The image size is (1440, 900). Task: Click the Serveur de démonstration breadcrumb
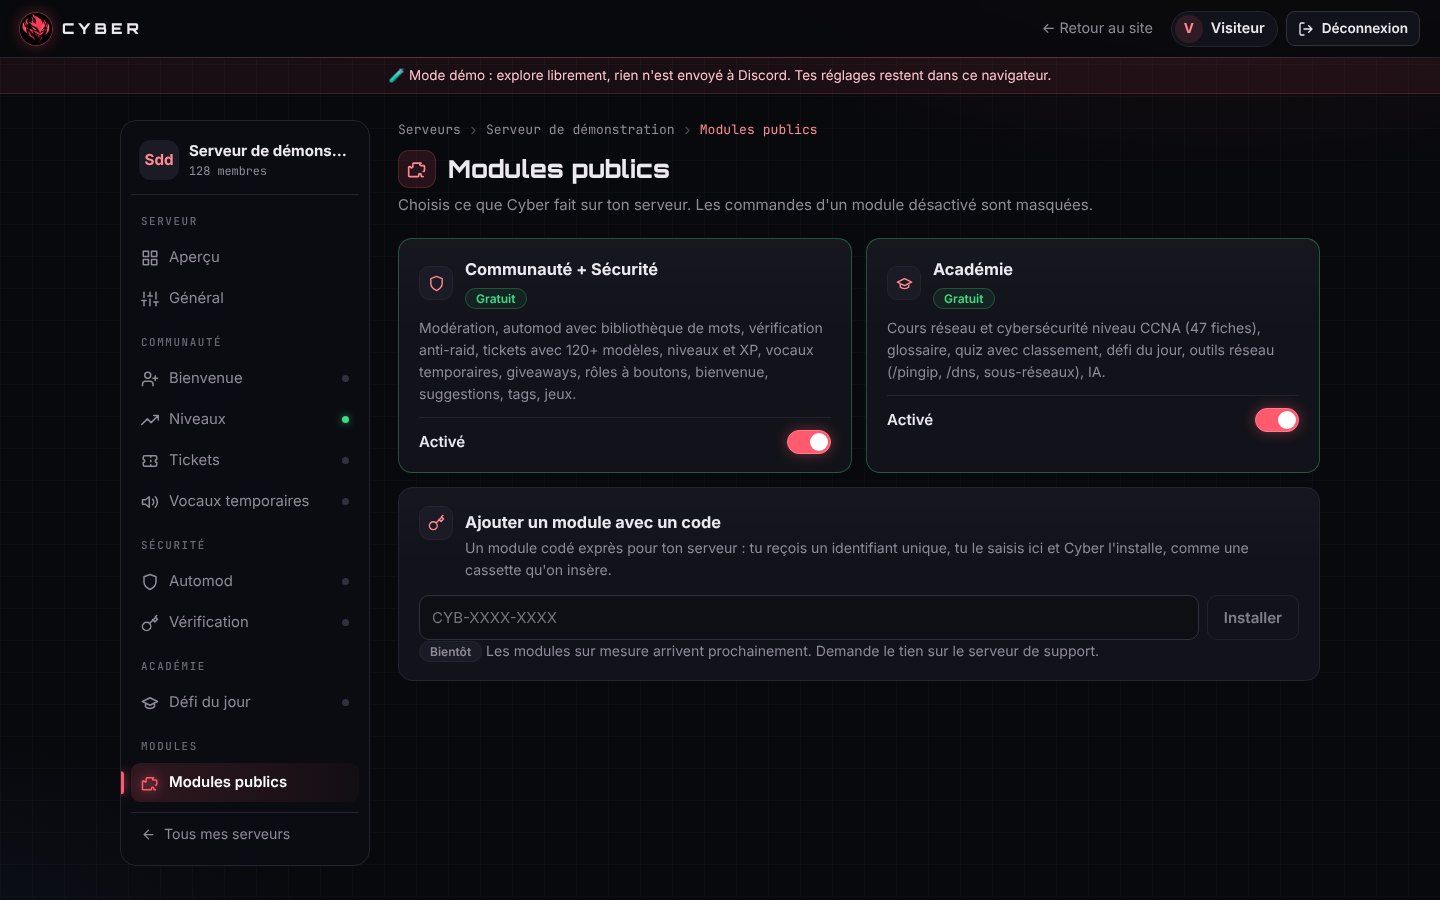(x=580, y=130)
